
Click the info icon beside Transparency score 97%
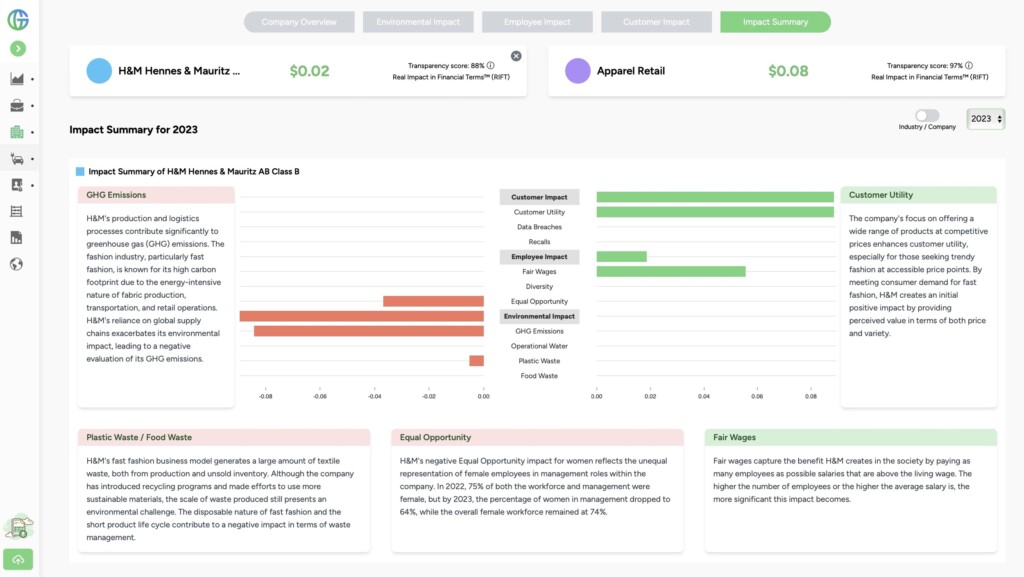[969, 65]
